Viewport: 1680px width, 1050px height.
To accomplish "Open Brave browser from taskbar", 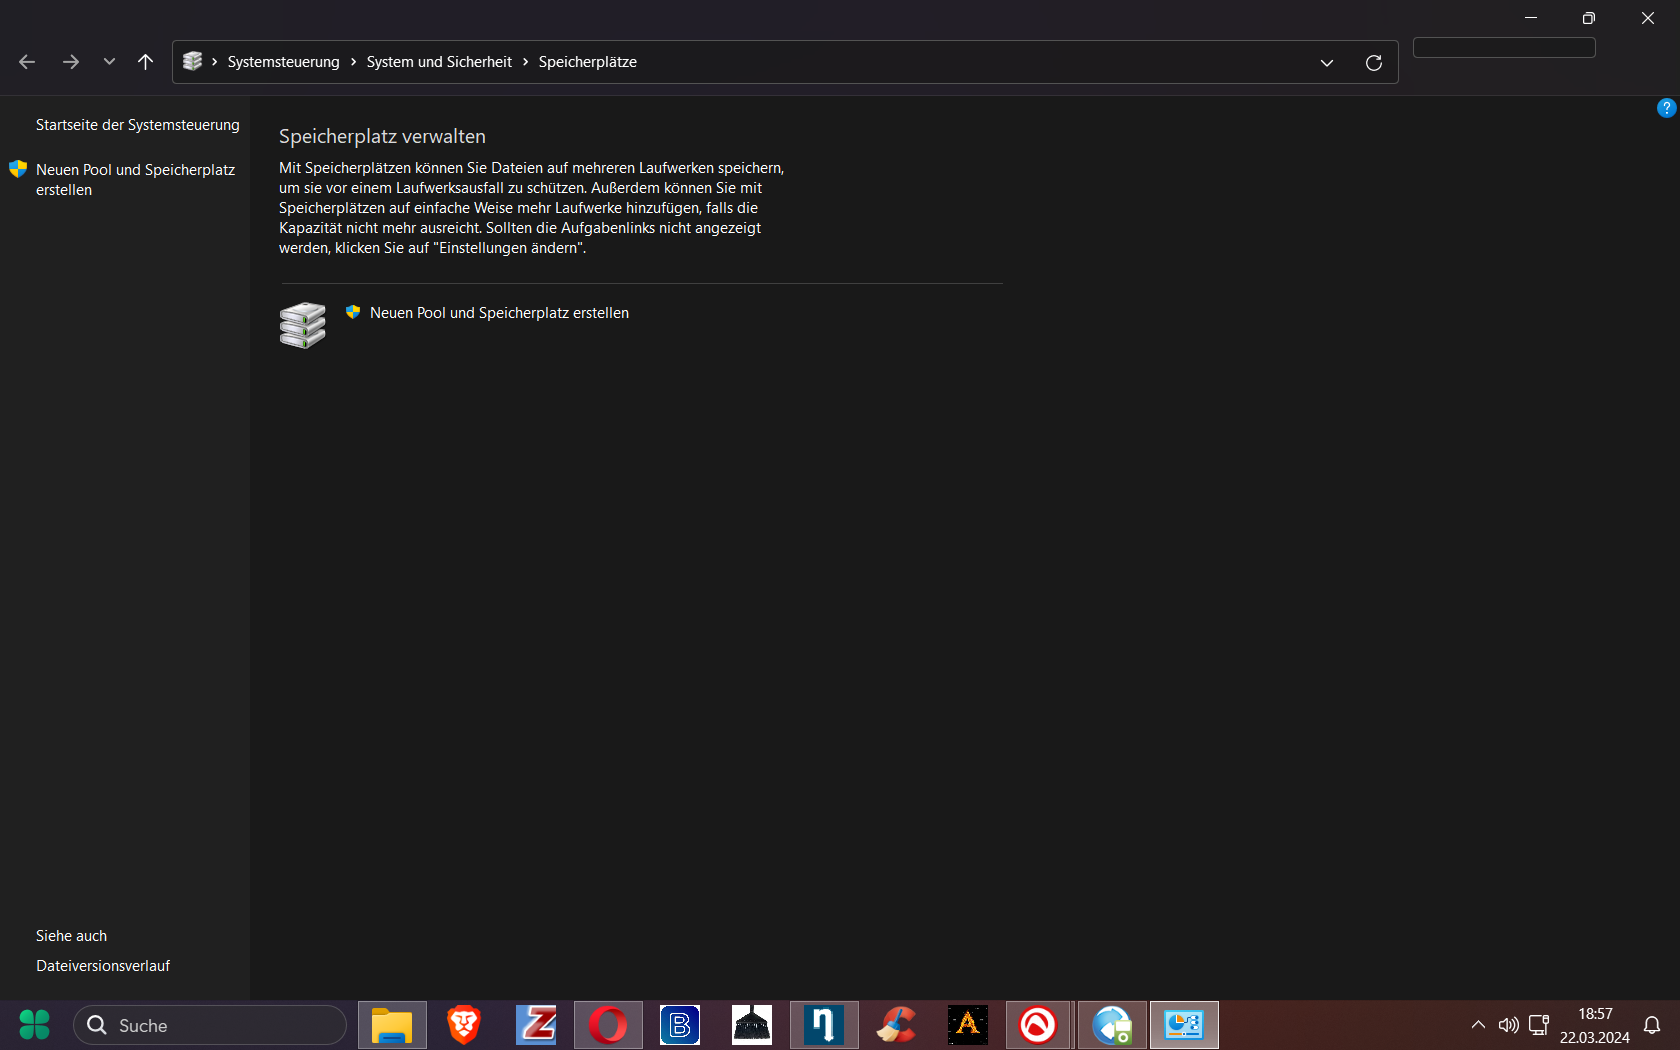I will 464,1025.
